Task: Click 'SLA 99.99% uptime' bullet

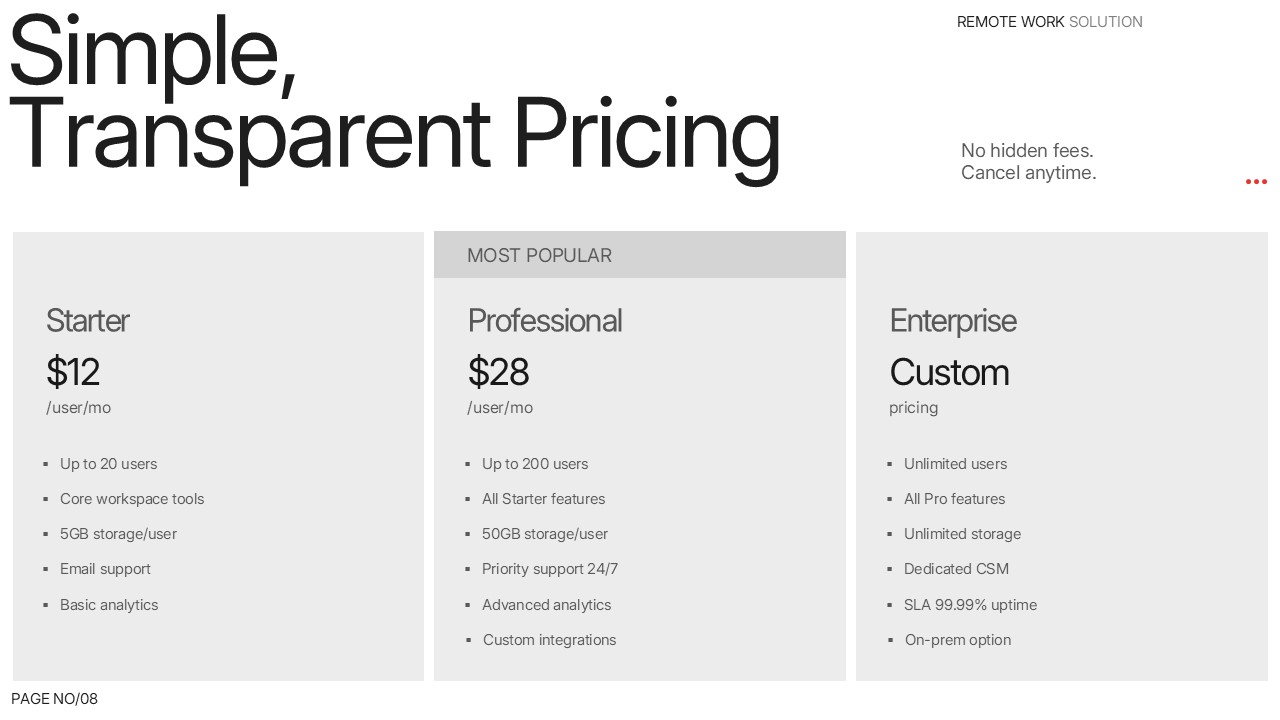Action: (970, 605)
